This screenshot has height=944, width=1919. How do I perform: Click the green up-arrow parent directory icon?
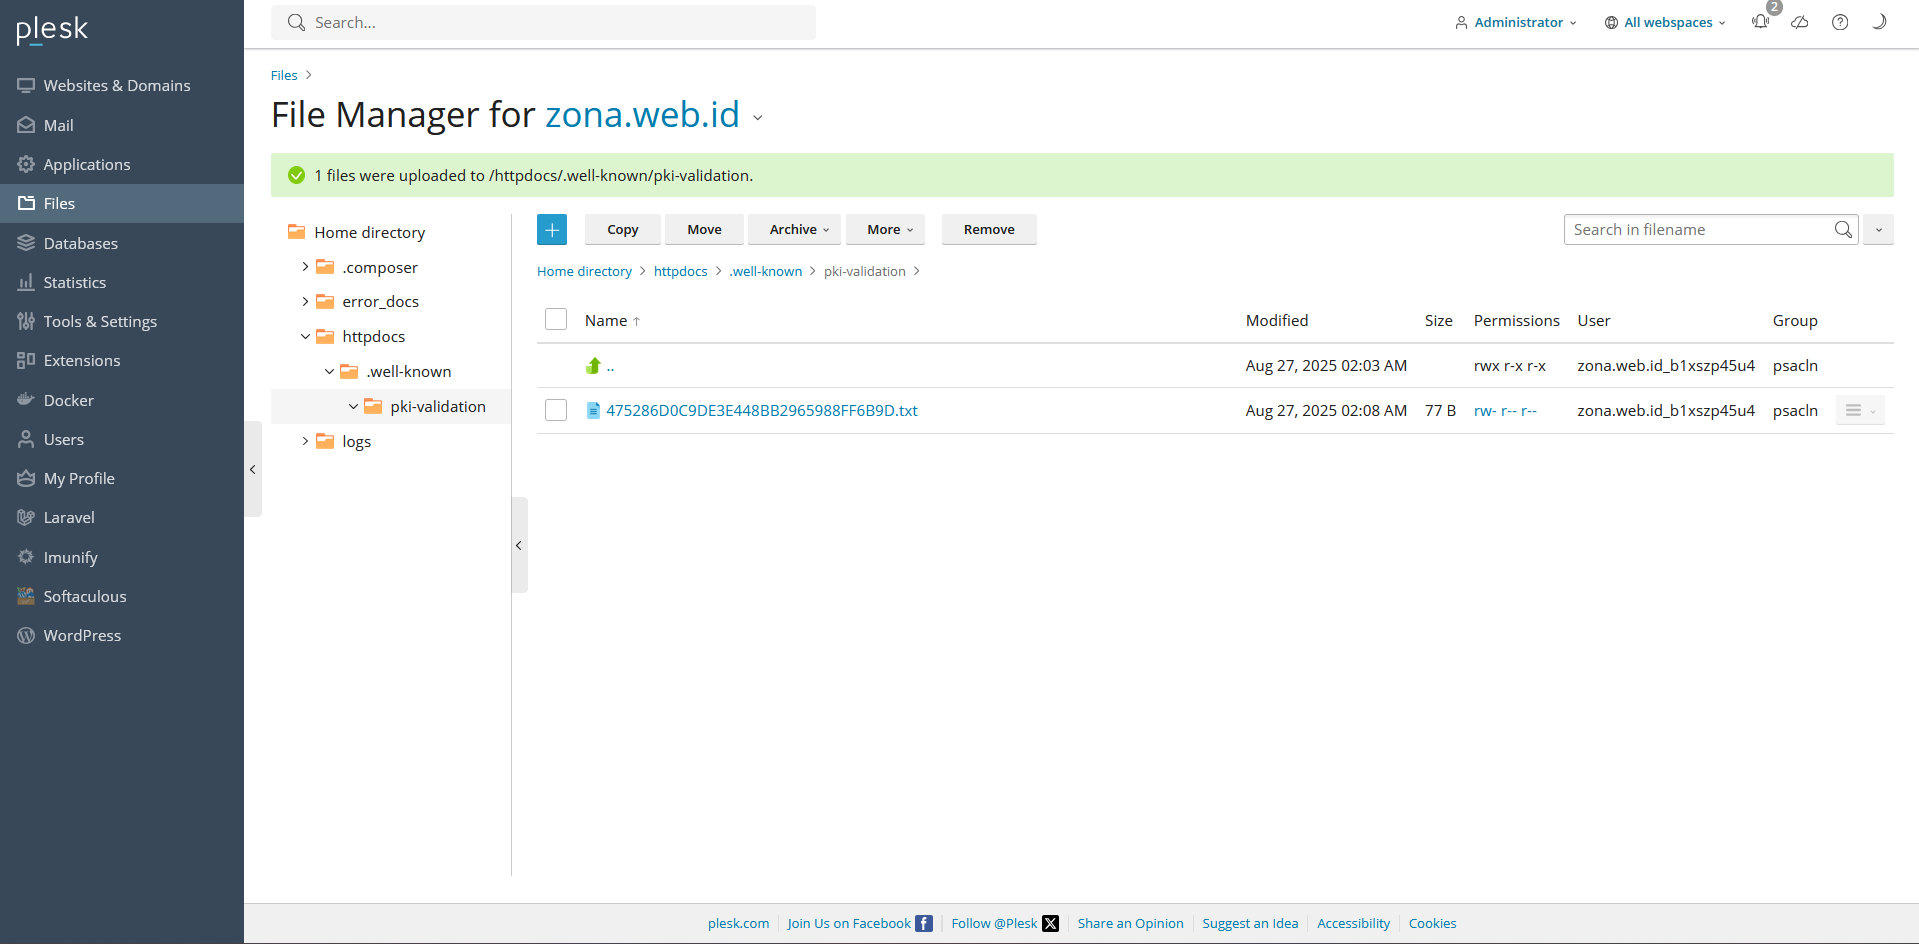click(593, 366)
